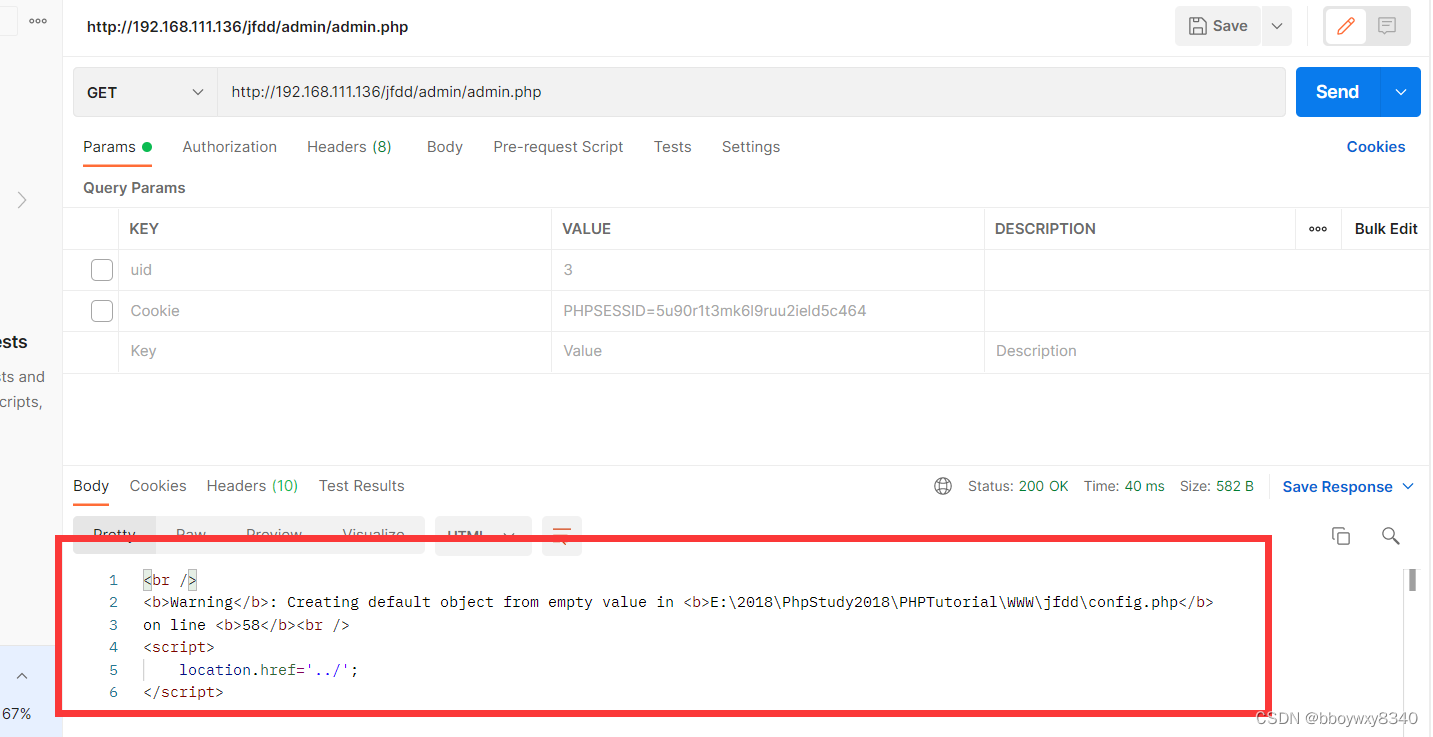Click the Cookies link on the right

pyautogui.click(x=1375, y=147)
